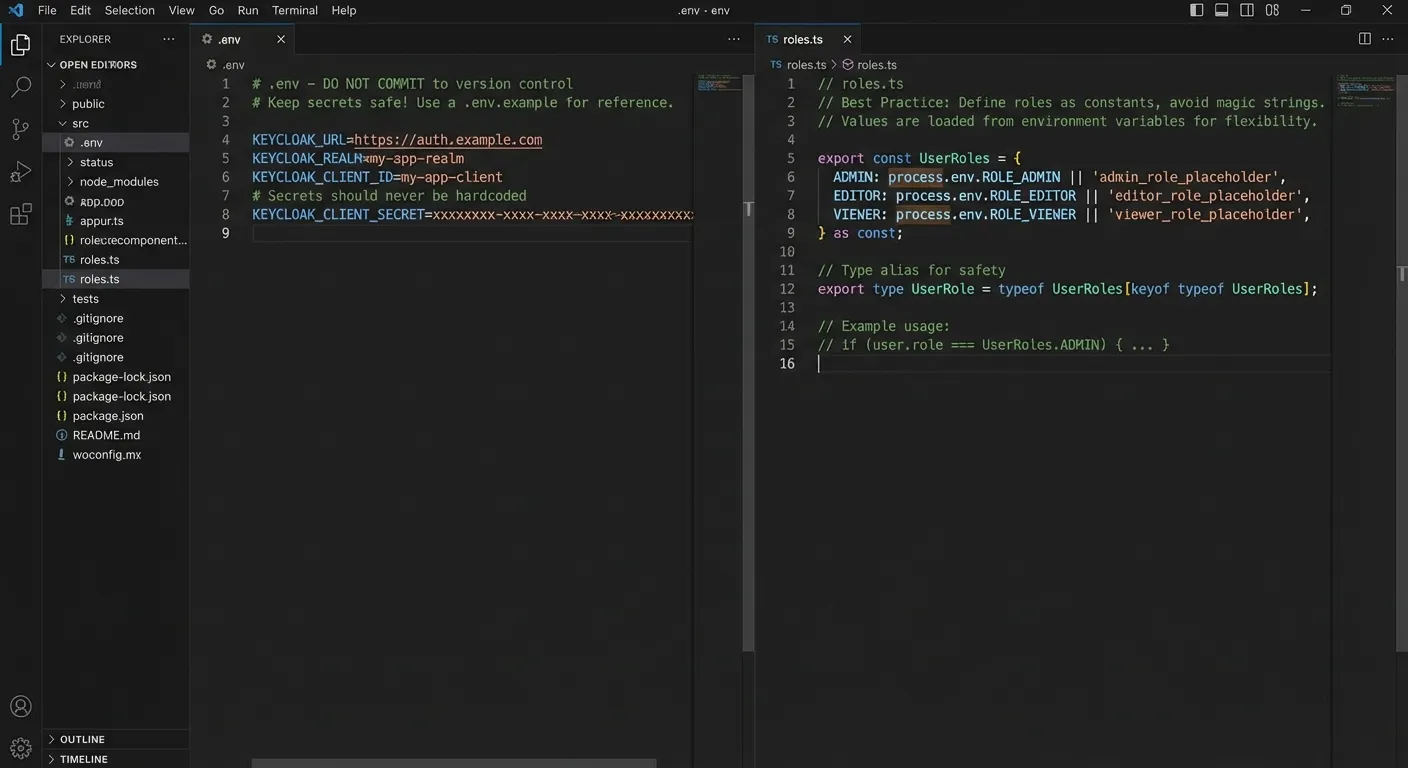
Task: Open the https://auth.example.com link
Action: [x=448, y=140]
